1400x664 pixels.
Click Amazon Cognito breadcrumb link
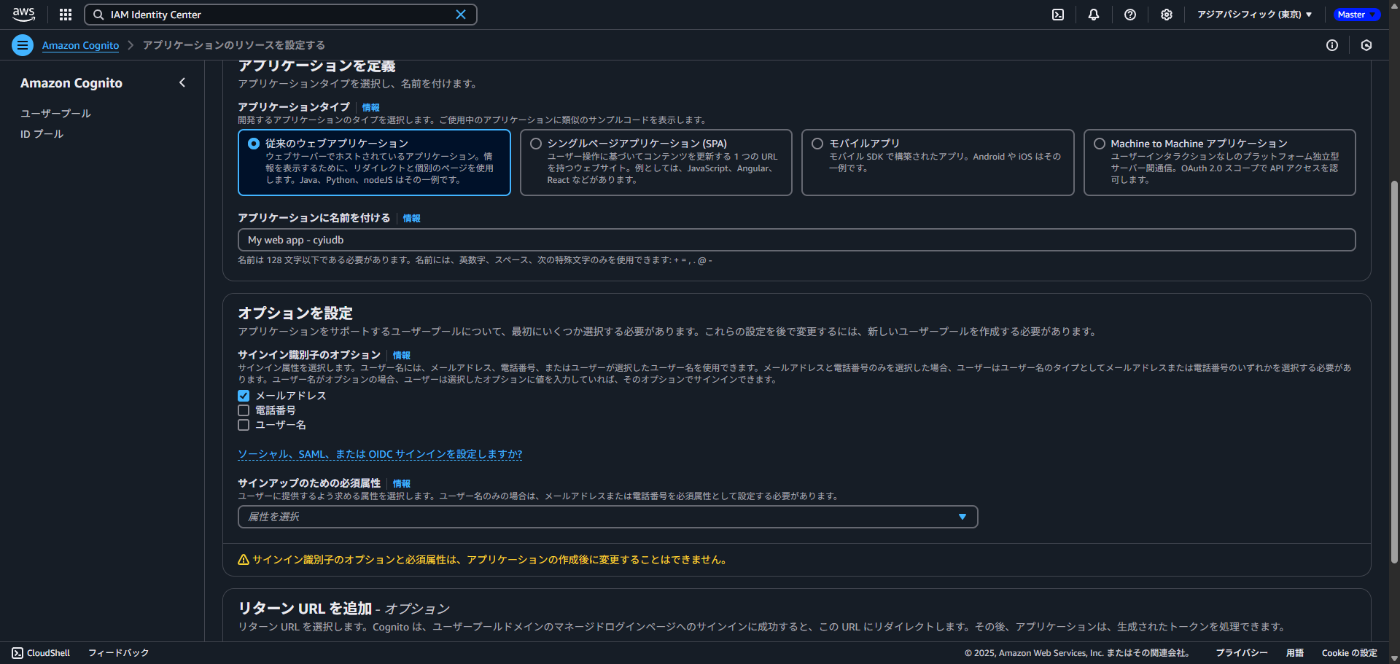80,45
